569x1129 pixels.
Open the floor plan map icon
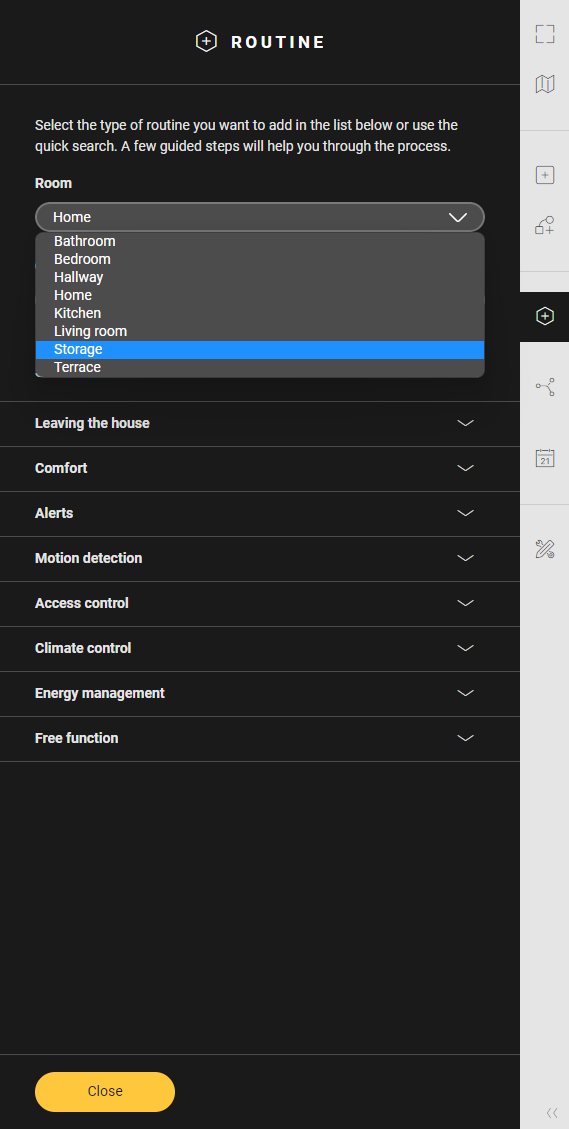pyautogui.click(x=545, y=84)
